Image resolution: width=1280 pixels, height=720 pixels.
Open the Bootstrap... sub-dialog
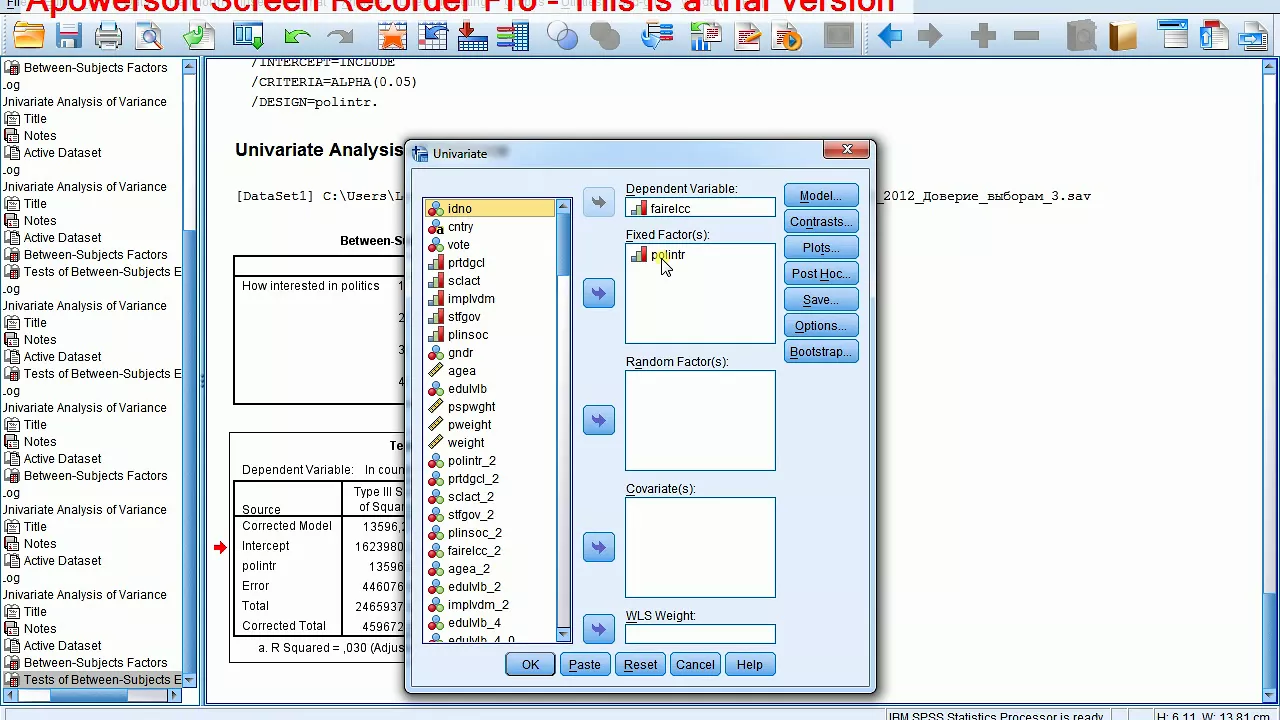coord(821,352)
